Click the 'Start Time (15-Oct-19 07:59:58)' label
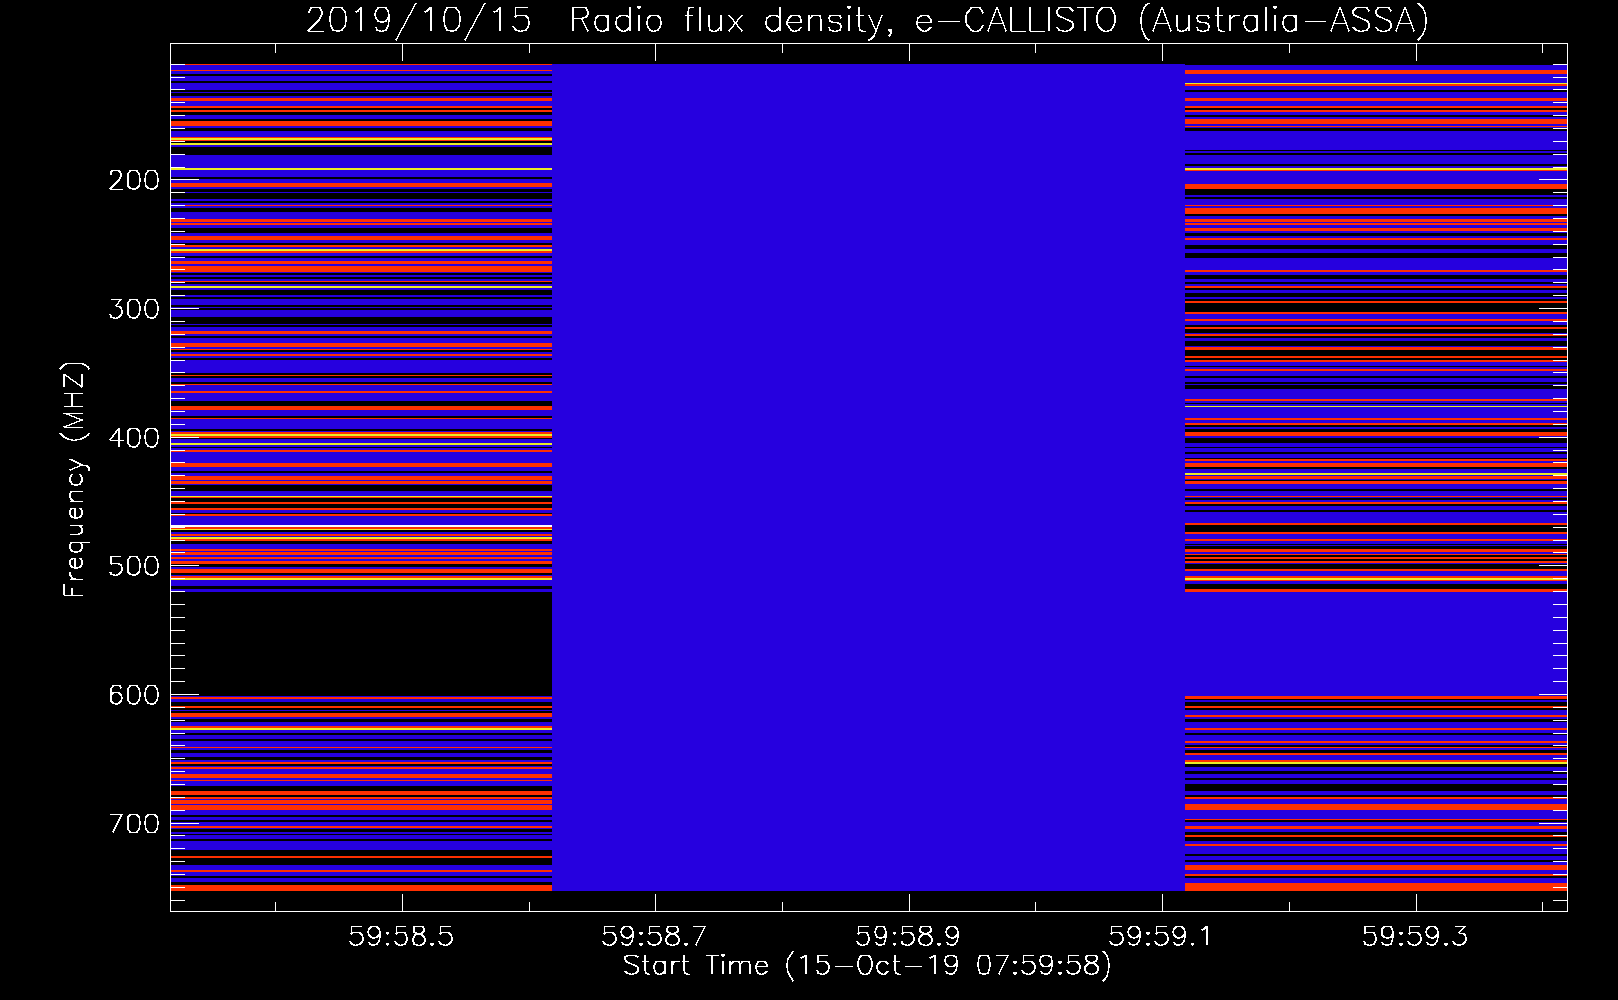 click(867, 966)
